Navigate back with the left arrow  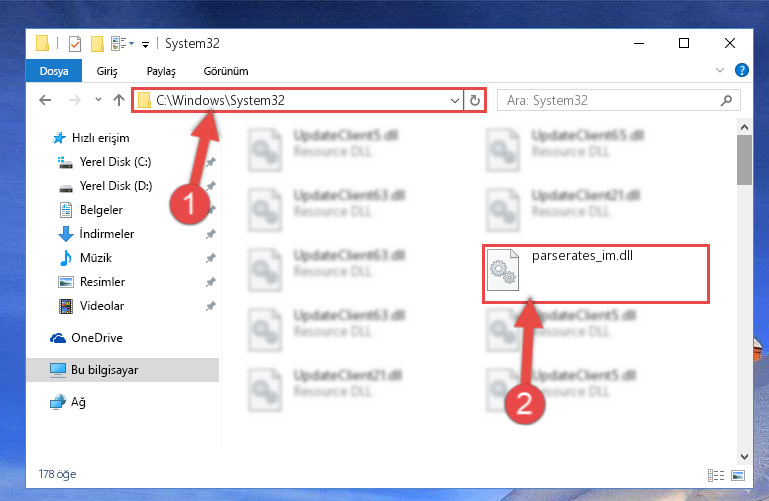(45, 100)
